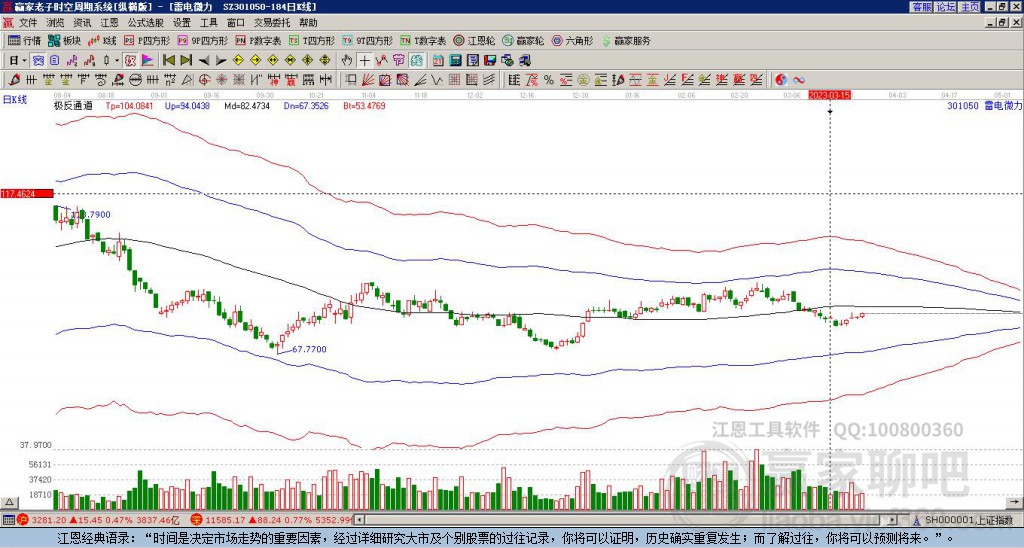Click the black right arrow icon

pyautogui.click(x=221, y=61)
